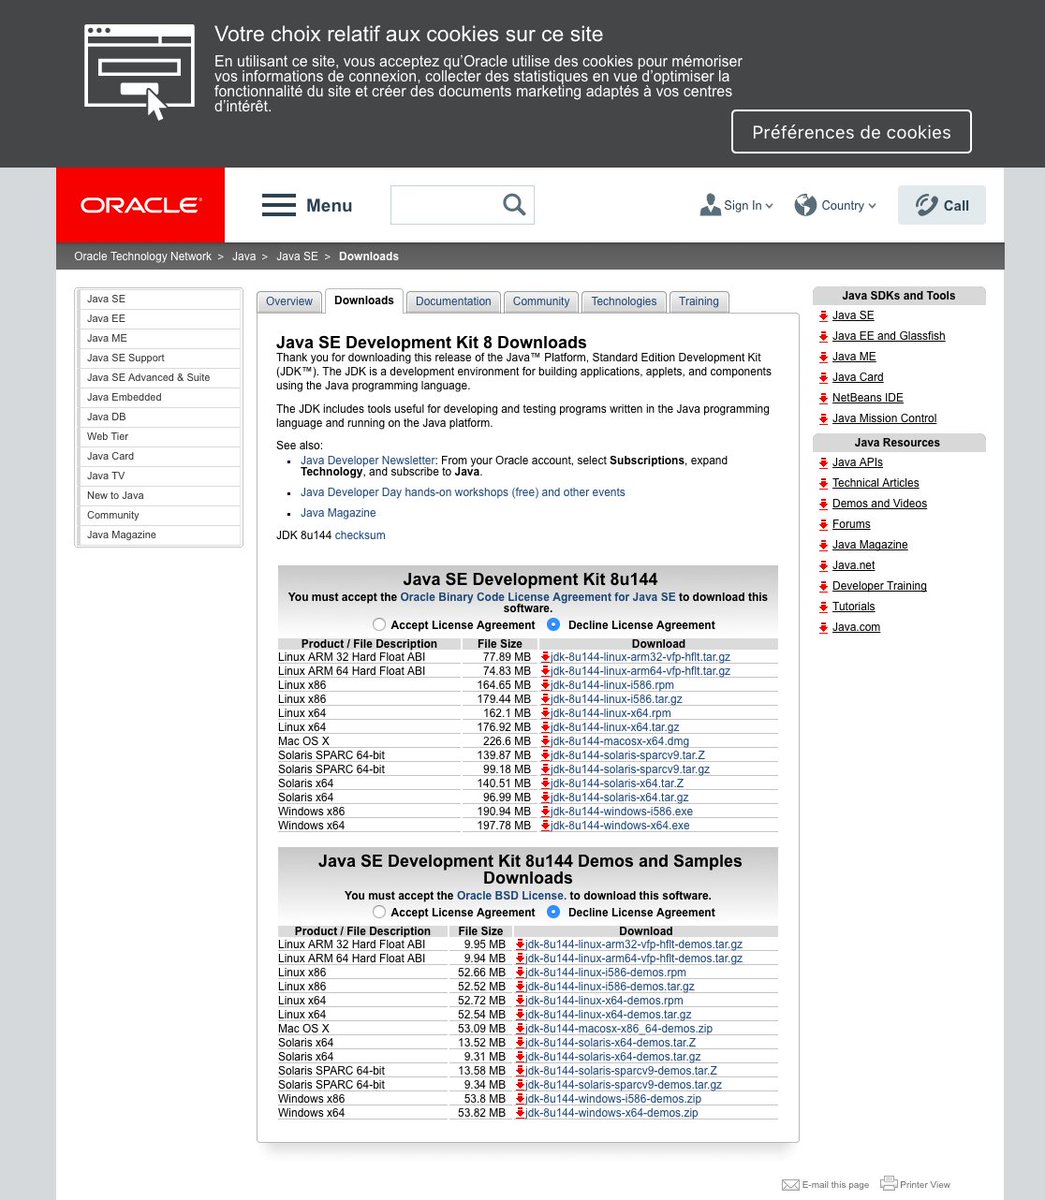This screenshot has height=1200, width=1045.
Task: Click red arrow icon beside jdk-8u144-macosx-x86_64-demos.zip
Action: (520, 1028)
